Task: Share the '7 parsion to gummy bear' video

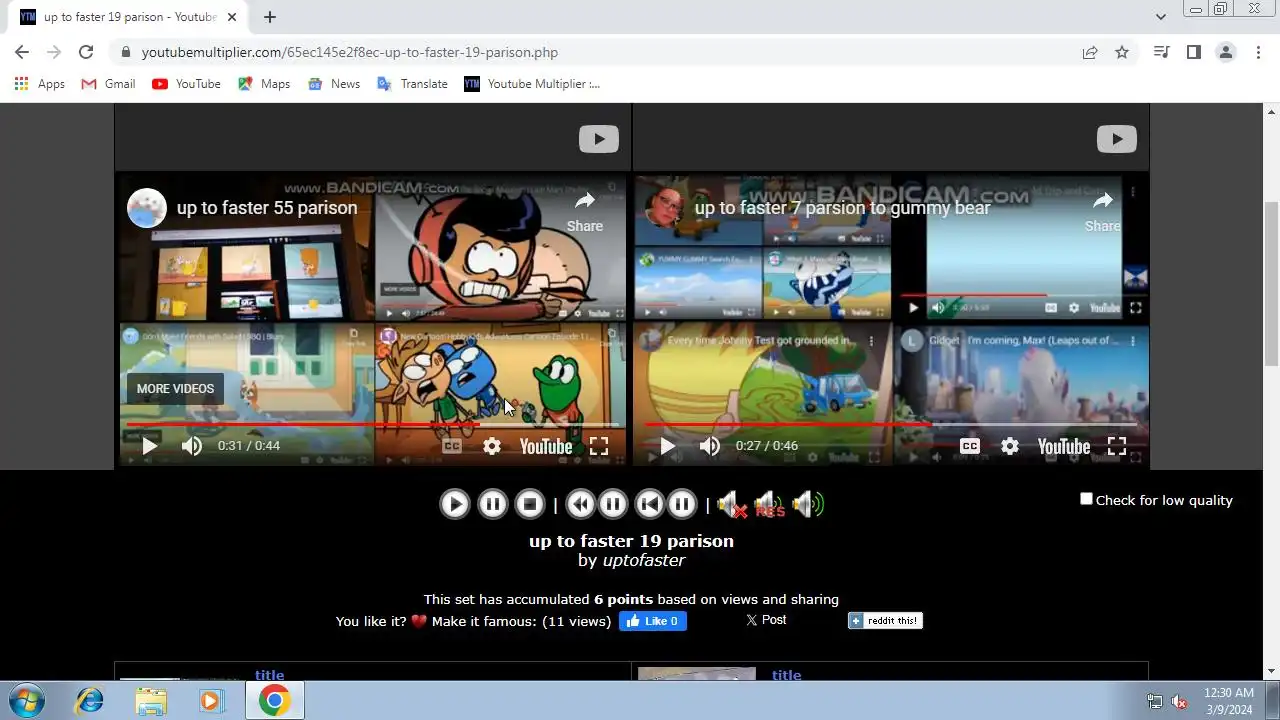Action: coord(1102,212)
